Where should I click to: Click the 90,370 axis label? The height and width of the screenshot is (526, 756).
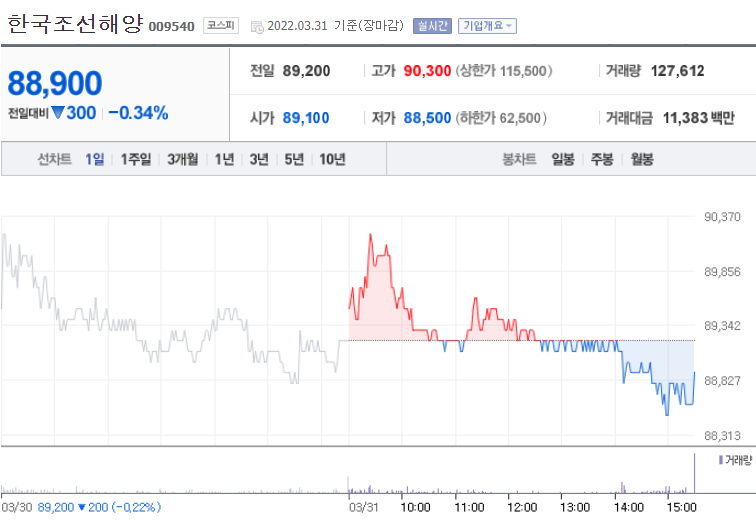click(x=722, y=217)
